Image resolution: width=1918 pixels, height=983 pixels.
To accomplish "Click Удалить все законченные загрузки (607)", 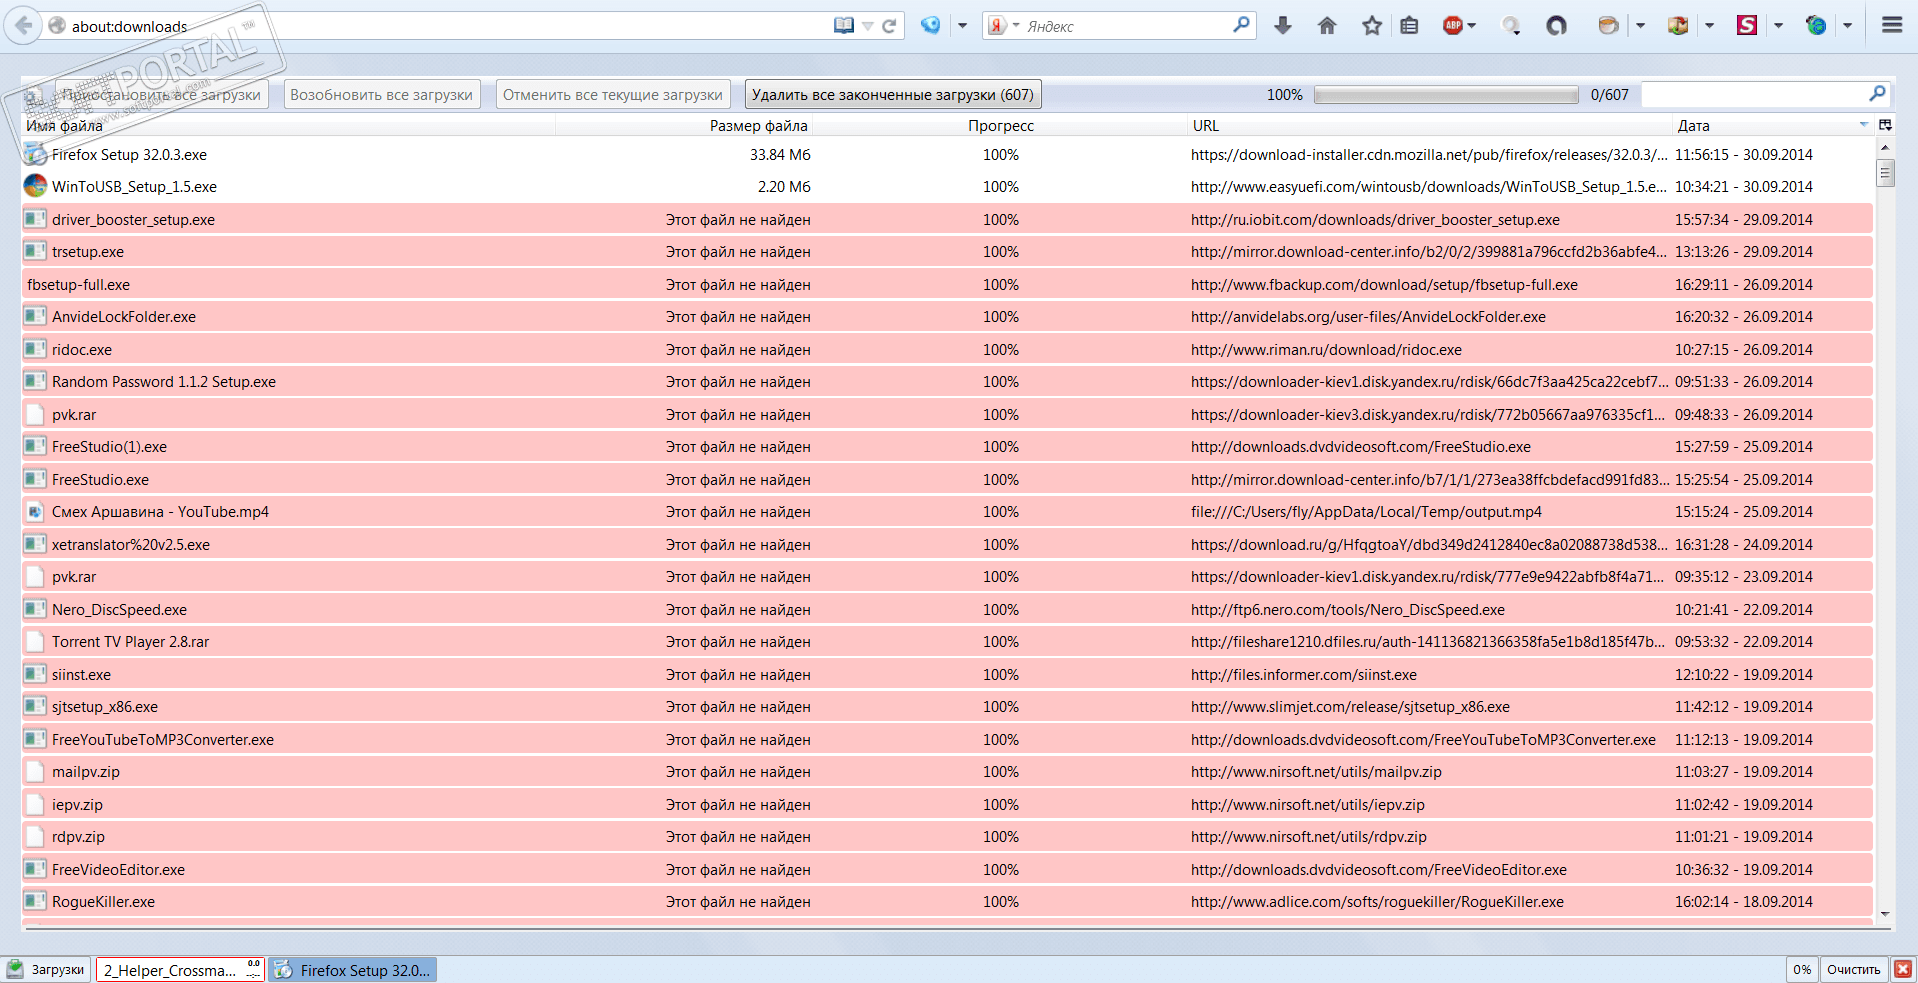I will click(x=893, y=95).
